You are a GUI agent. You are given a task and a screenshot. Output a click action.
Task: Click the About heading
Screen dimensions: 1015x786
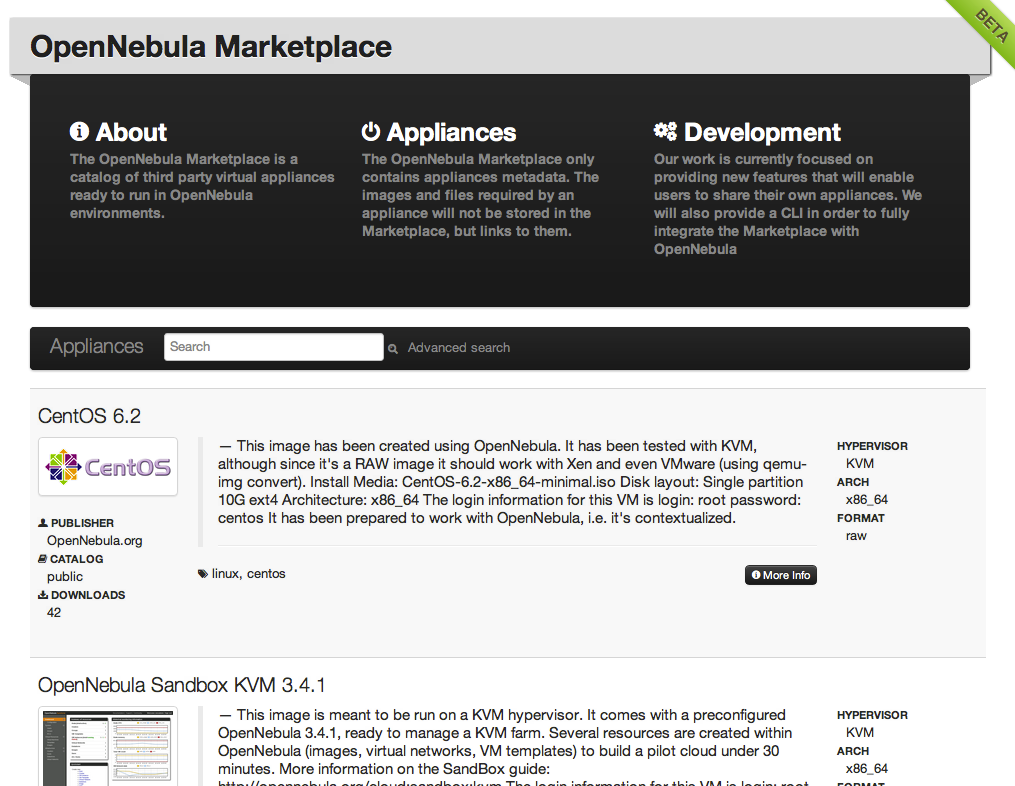pyautogui.click(x=131, y=132)
